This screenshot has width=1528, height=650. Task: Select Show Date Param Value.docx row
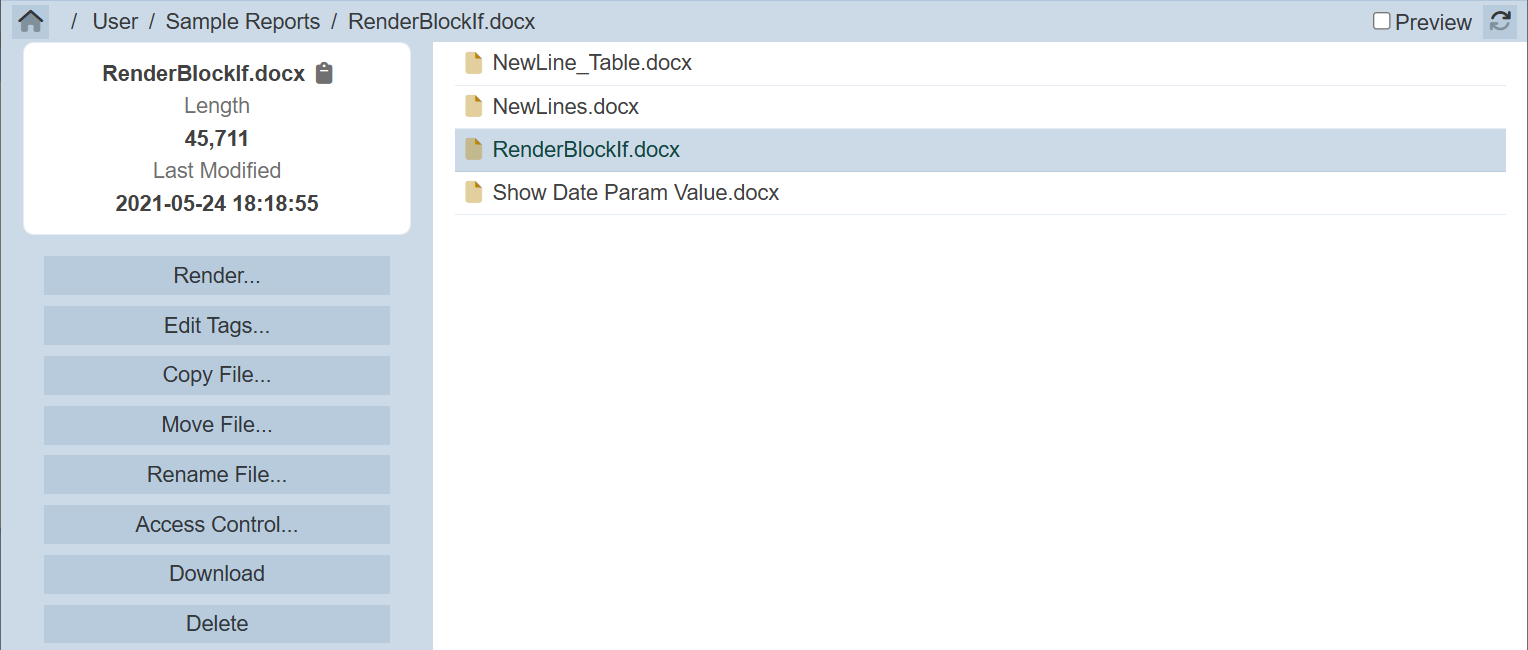pyautogui.click(x=636, y=193)
